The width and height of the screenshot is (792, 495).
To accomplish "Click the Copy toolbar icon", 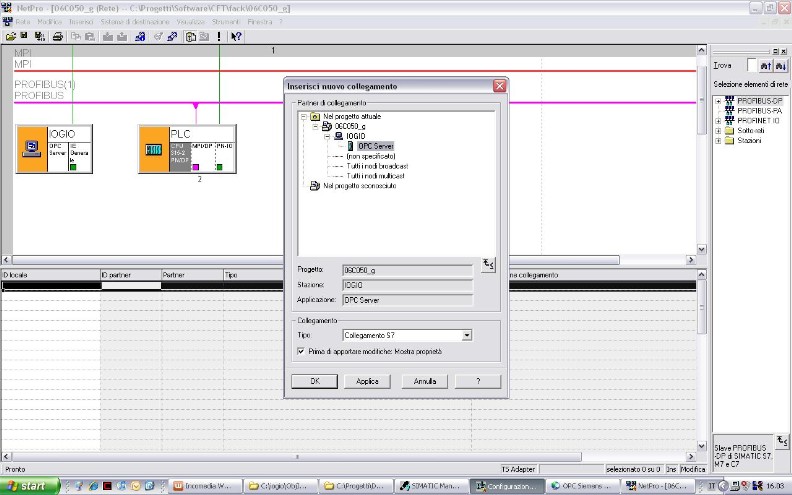I will (x=76, y=36).
